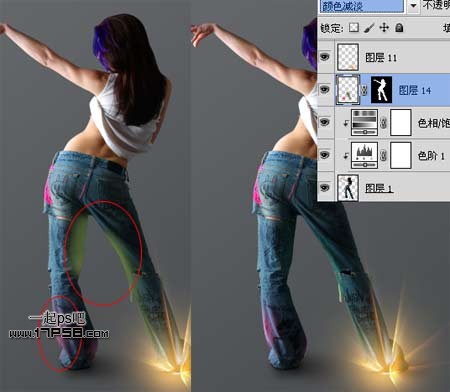
Task: Click the lock all padlock icon
Action: tap(399, 28)
